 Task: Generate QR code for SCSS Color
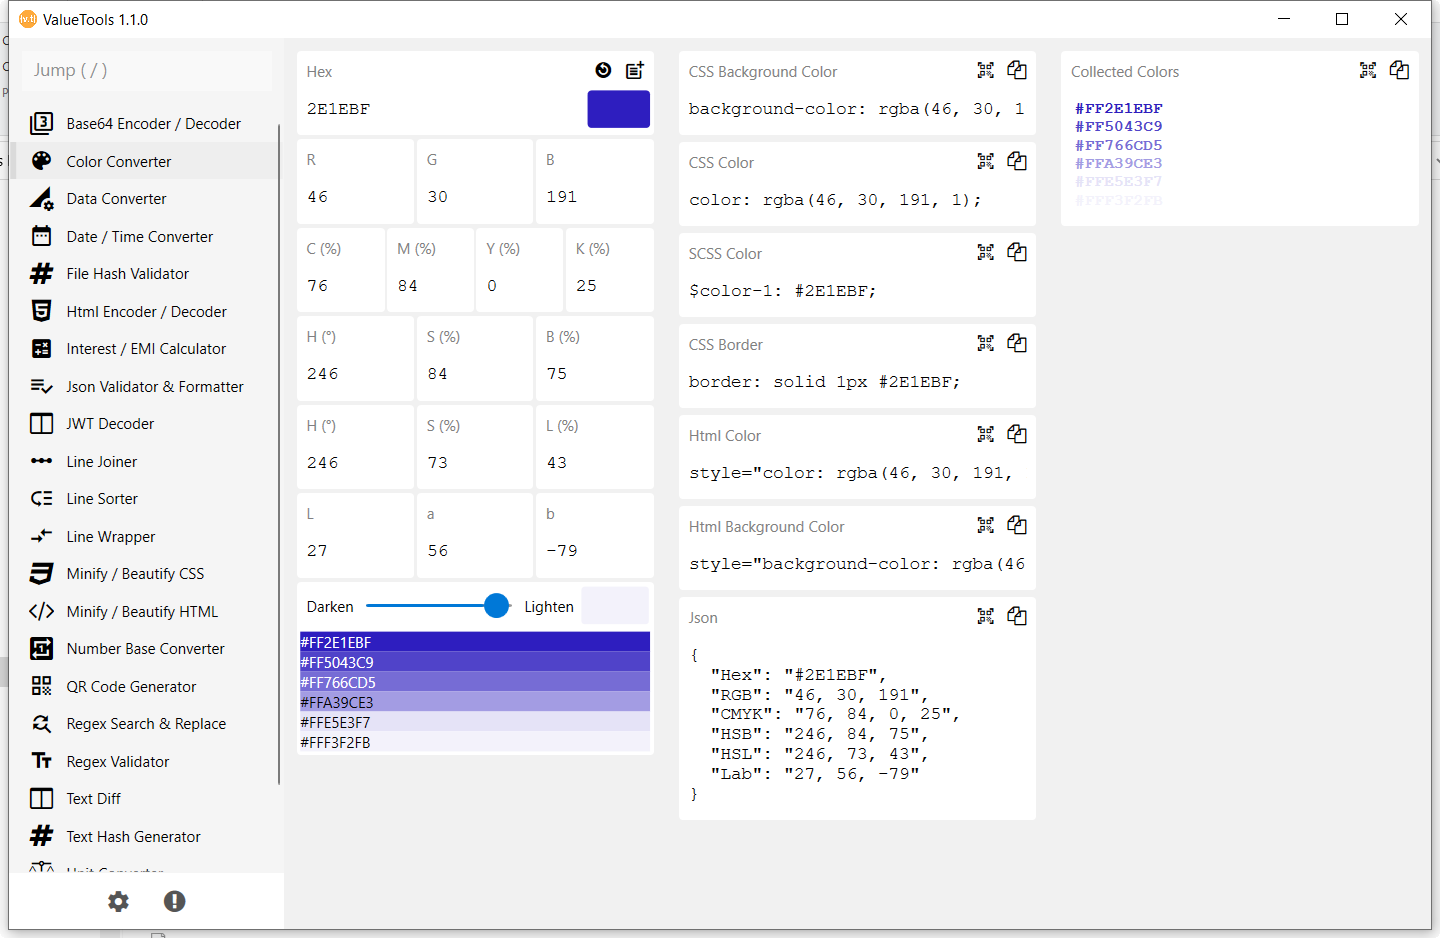tap(986, 252)
